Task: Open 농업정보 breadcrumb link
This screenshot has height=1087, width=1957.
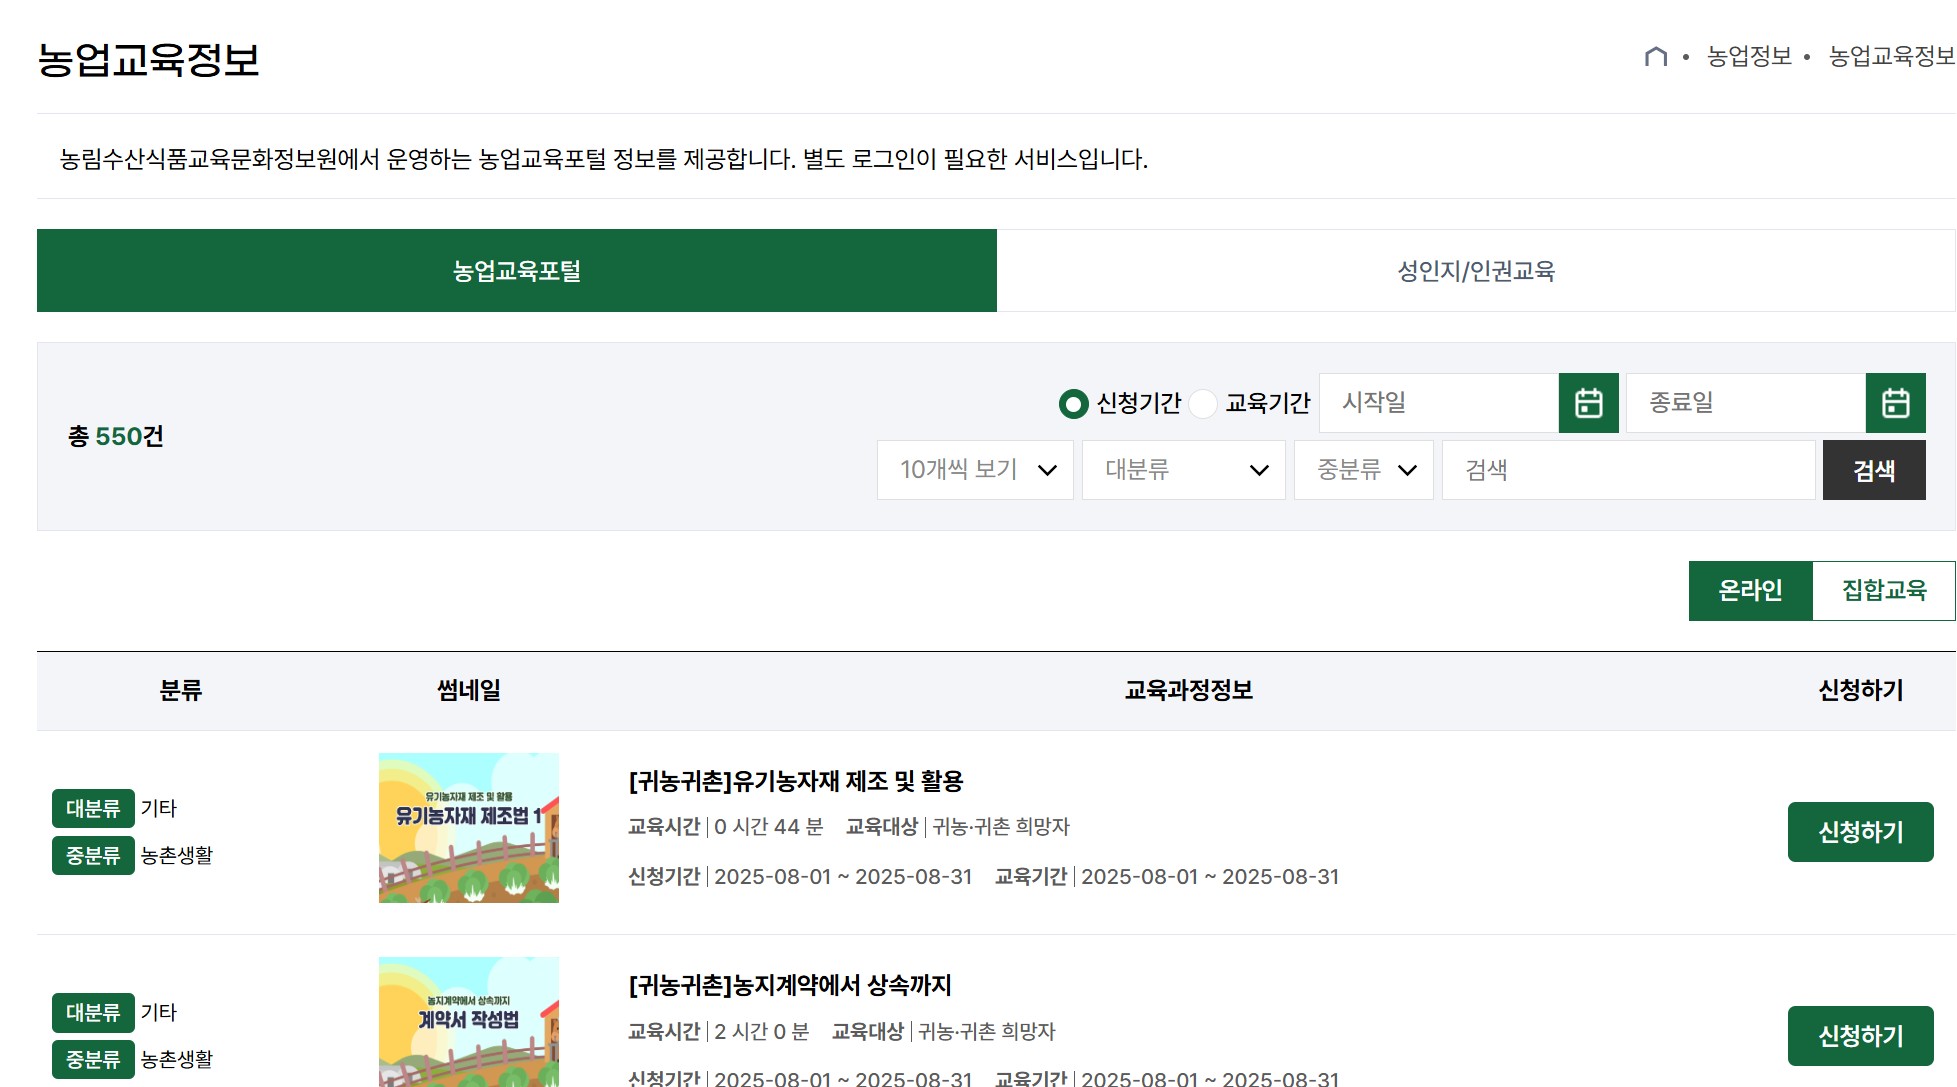Action: [1749, 57]
